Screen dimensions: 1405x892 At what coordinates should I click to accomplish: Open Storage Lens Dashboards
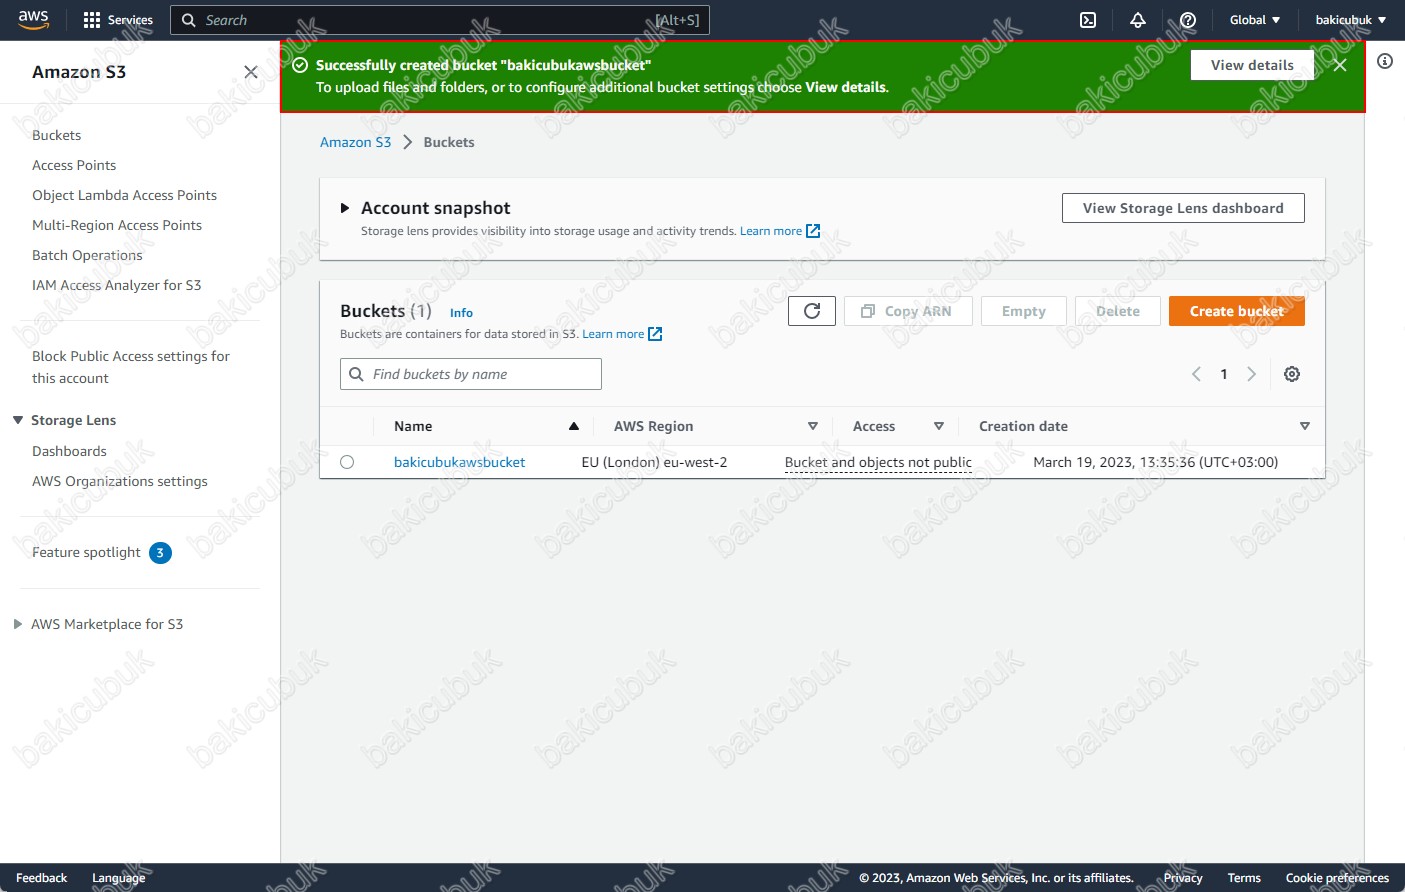[x=69, y=451]
